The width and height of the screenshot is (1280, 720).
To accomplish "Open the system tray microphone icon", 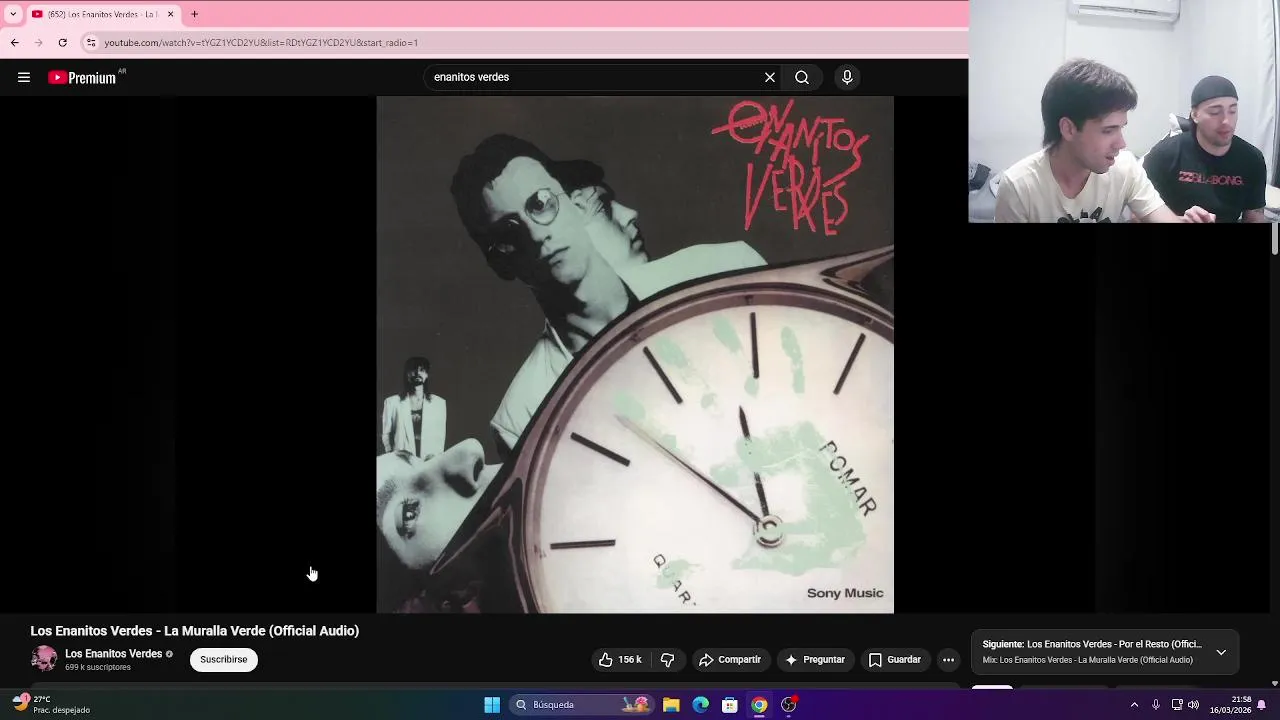I will click(x=1156, y=705).
